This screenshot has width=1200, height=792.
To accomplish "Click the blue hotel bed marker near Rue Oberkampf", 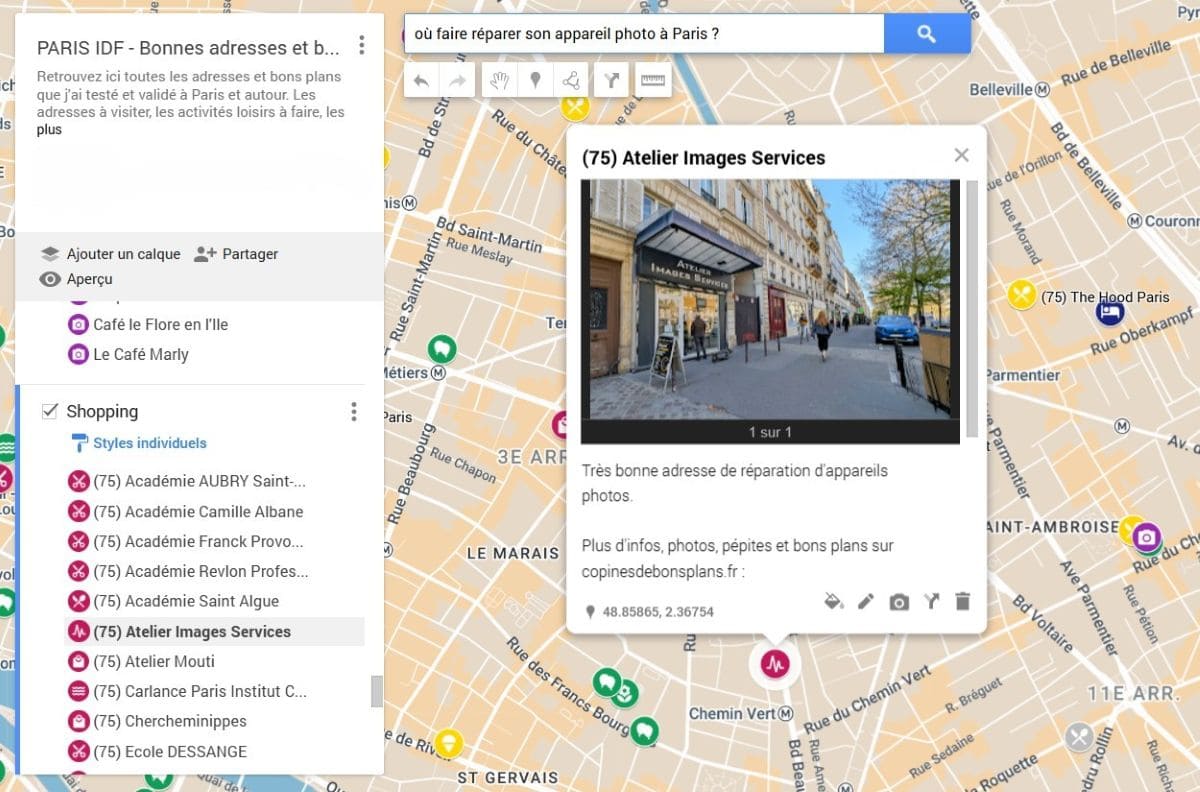I will [1110, 313].
